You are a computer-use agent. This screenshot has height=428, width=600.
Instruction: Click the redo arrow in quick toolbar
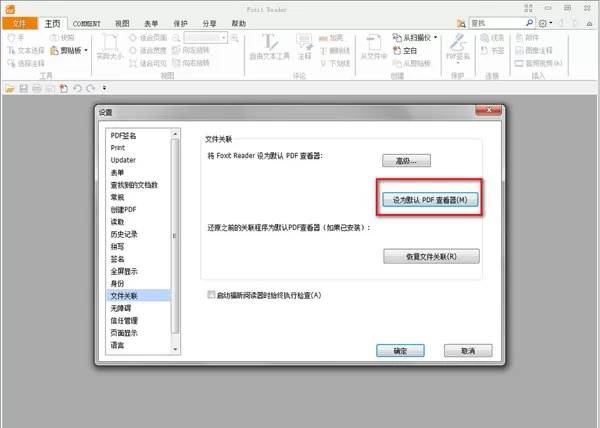point(91,89)
